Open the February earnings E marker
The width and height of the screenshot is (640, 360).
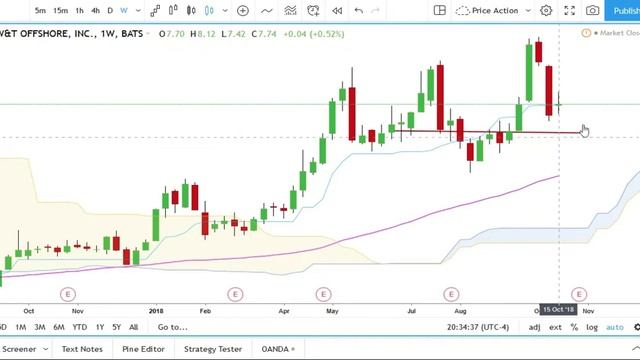235,294
